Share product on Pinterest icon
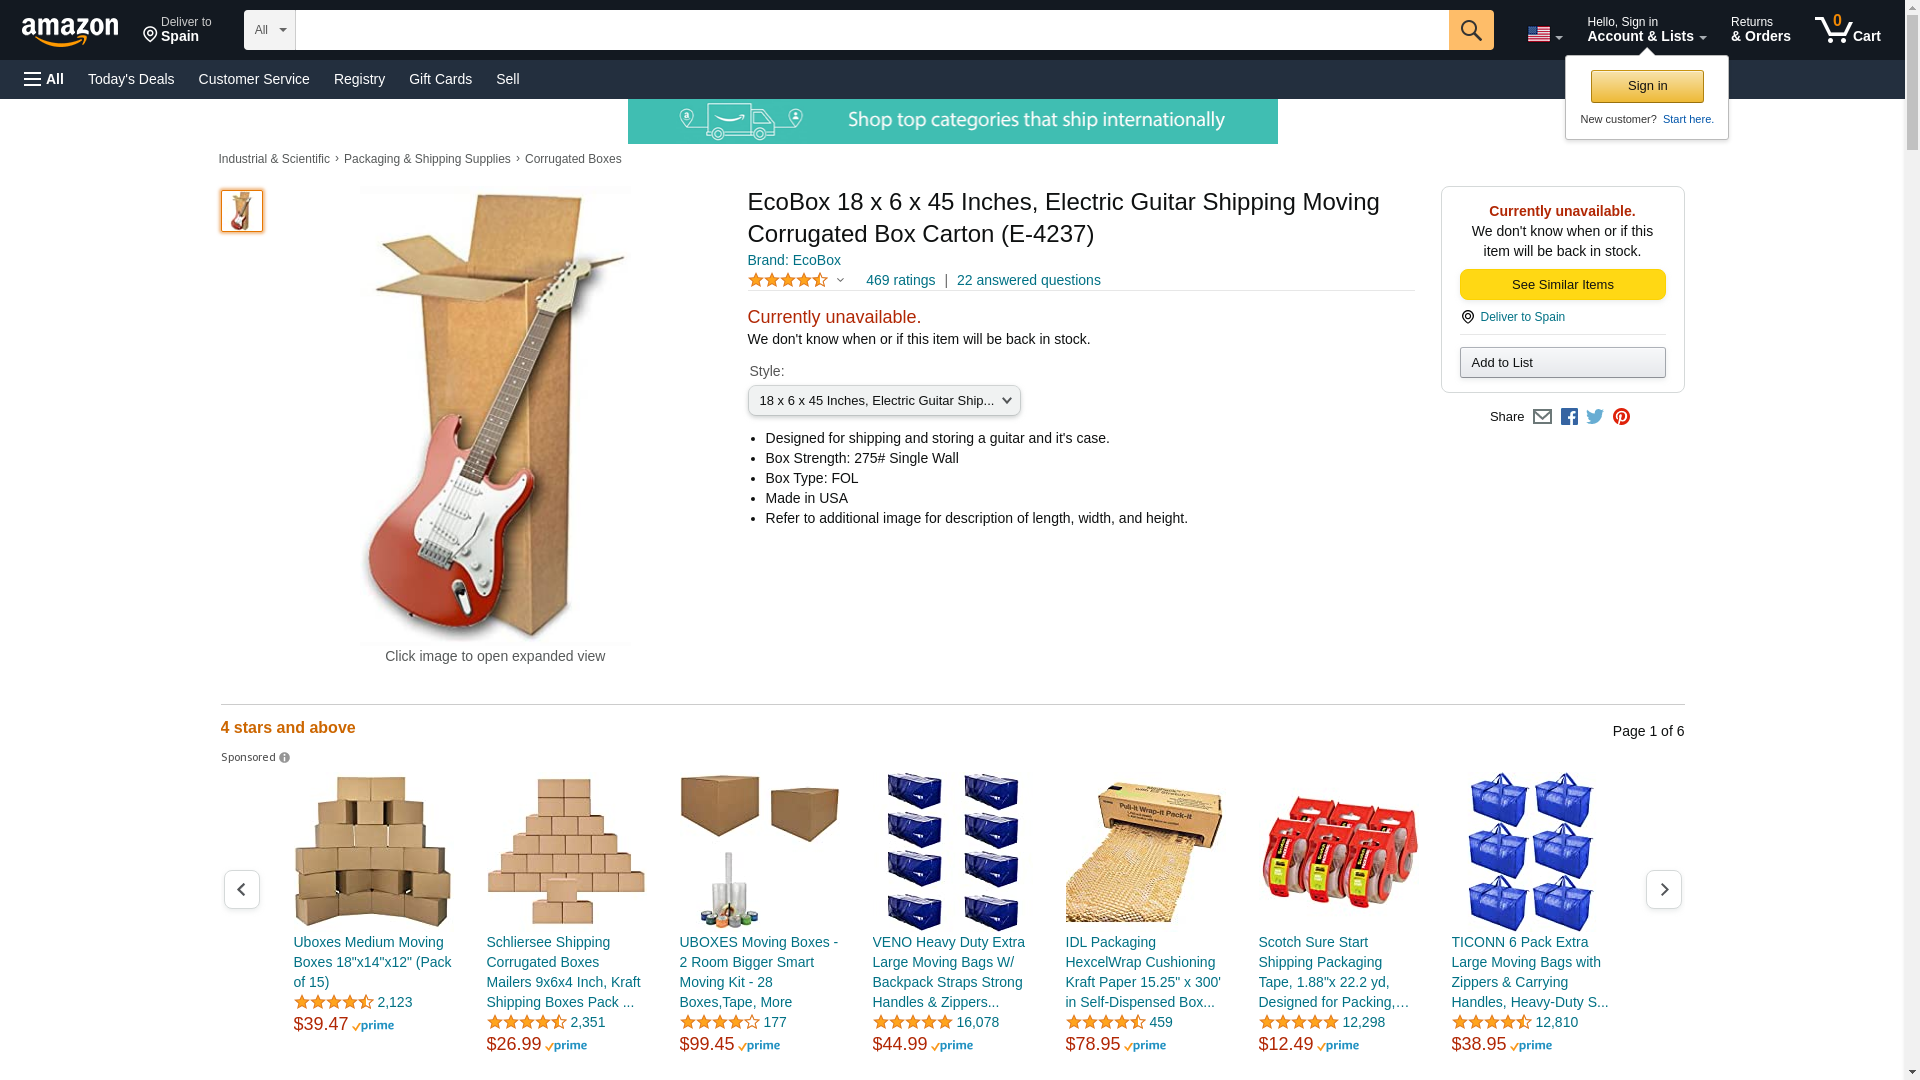The image size is (1920, 1080). tap(1621, 417)
